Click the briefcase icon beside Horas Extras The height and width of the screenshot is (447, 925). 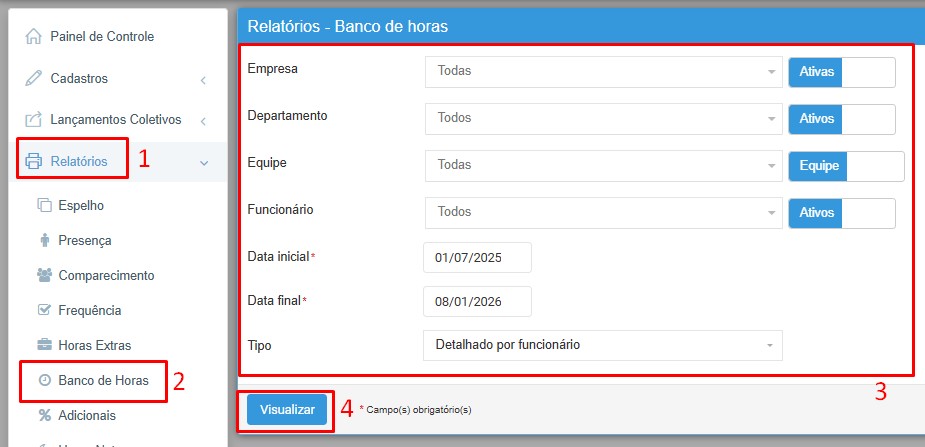point(44,345)
